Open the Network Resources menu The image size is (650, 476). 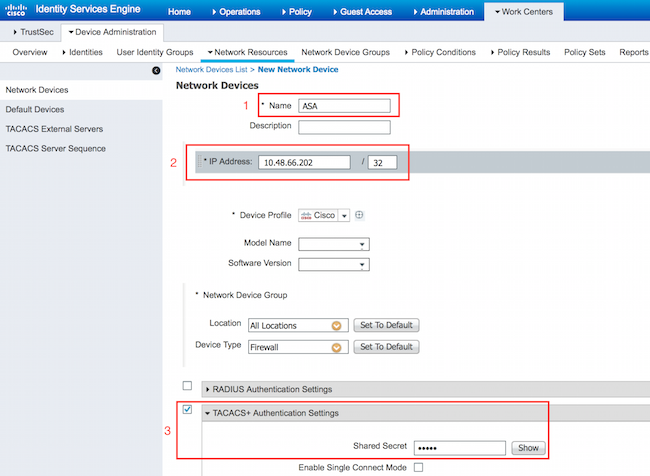click(x=247, y=52)
